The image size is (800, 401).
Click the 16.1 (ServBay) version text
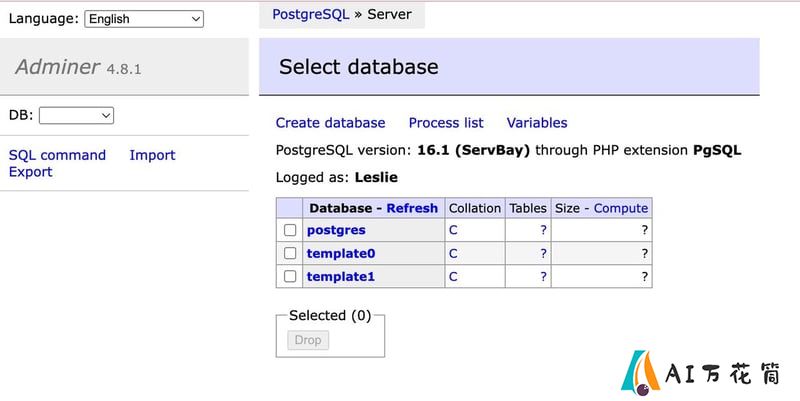[473, 151]
